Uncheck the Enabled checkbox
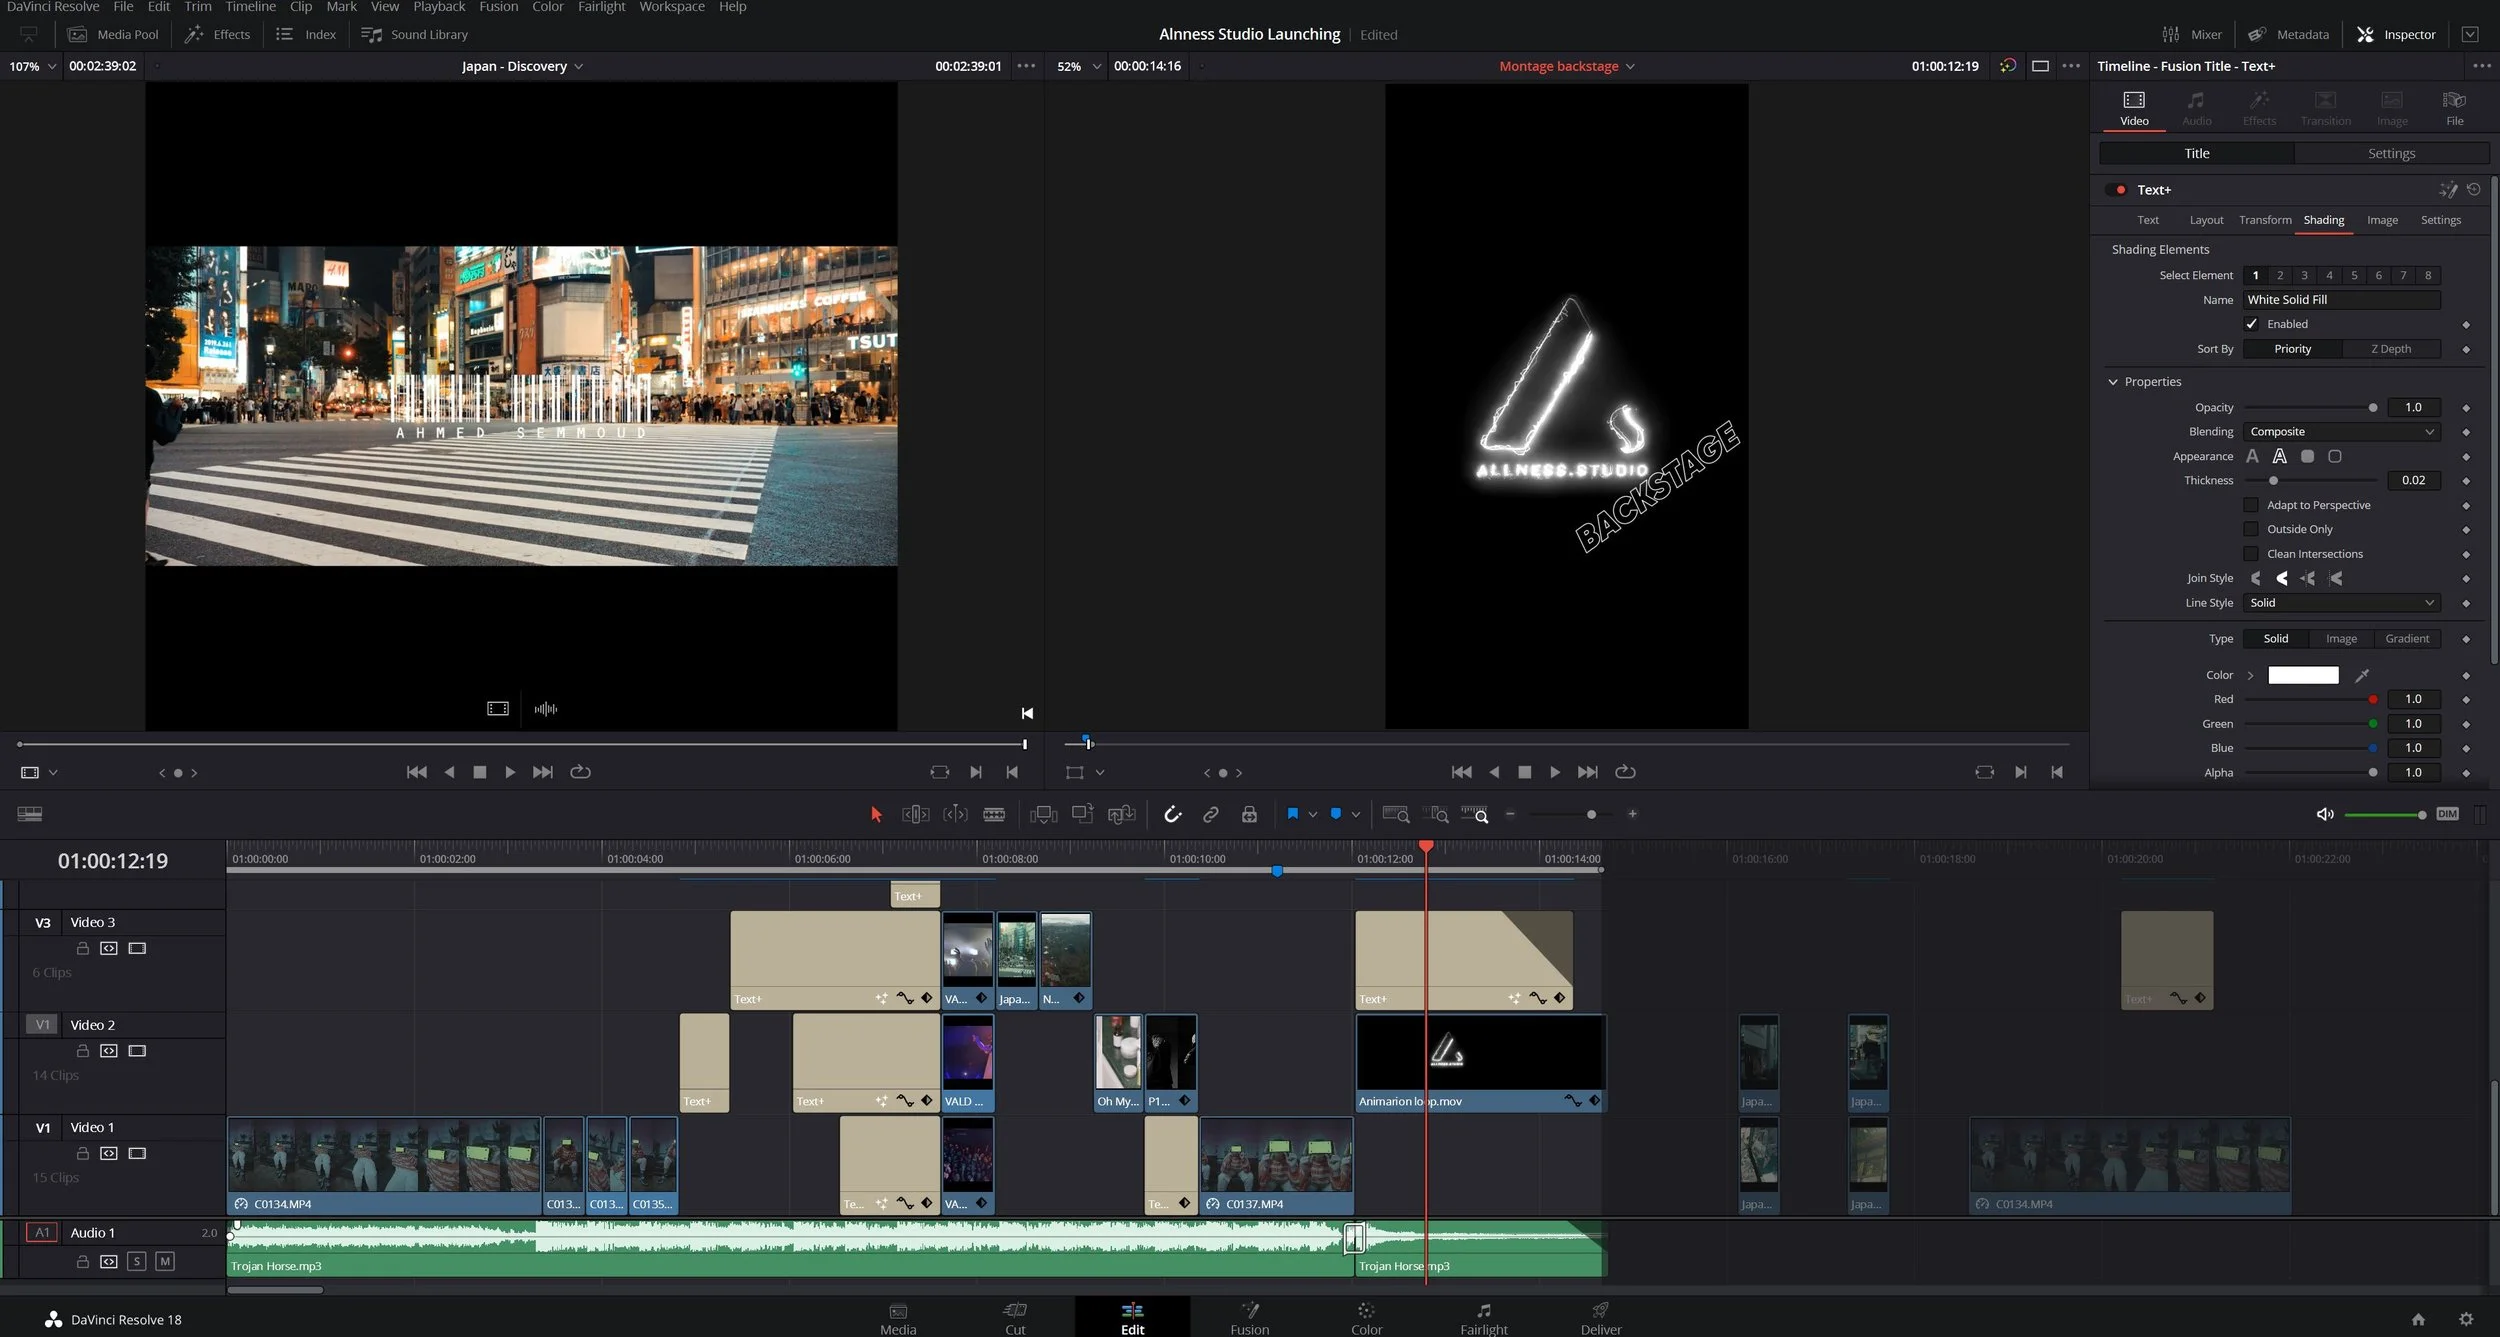 (2251, 324)
